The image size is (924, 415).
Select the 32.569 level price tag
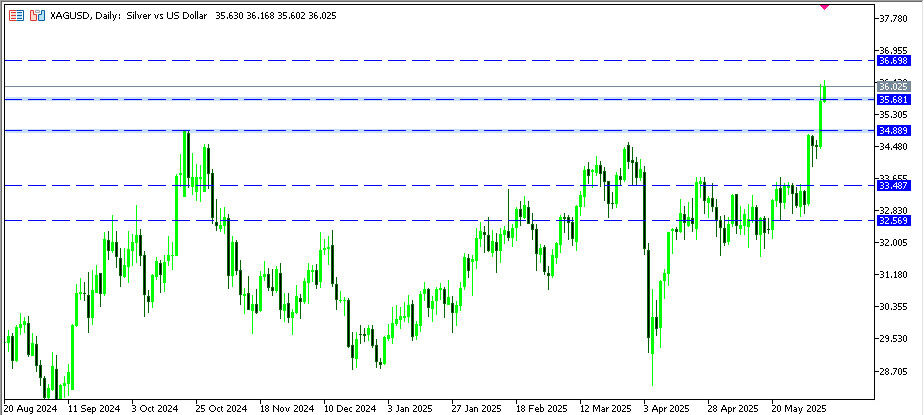tap(892, 220)
